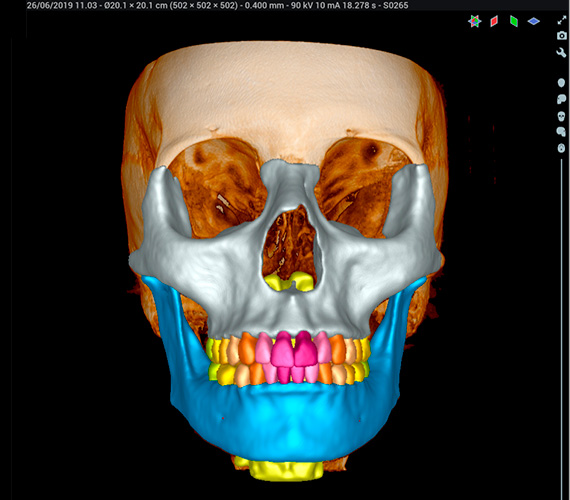This screenshot has height=500, width=570.
Task: Click the scan info header text
Action: coord(217,5)
